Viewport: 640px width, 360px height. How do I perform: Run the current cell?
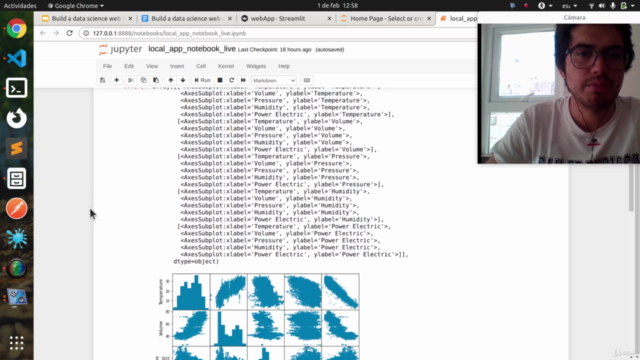tap(202, 80)
